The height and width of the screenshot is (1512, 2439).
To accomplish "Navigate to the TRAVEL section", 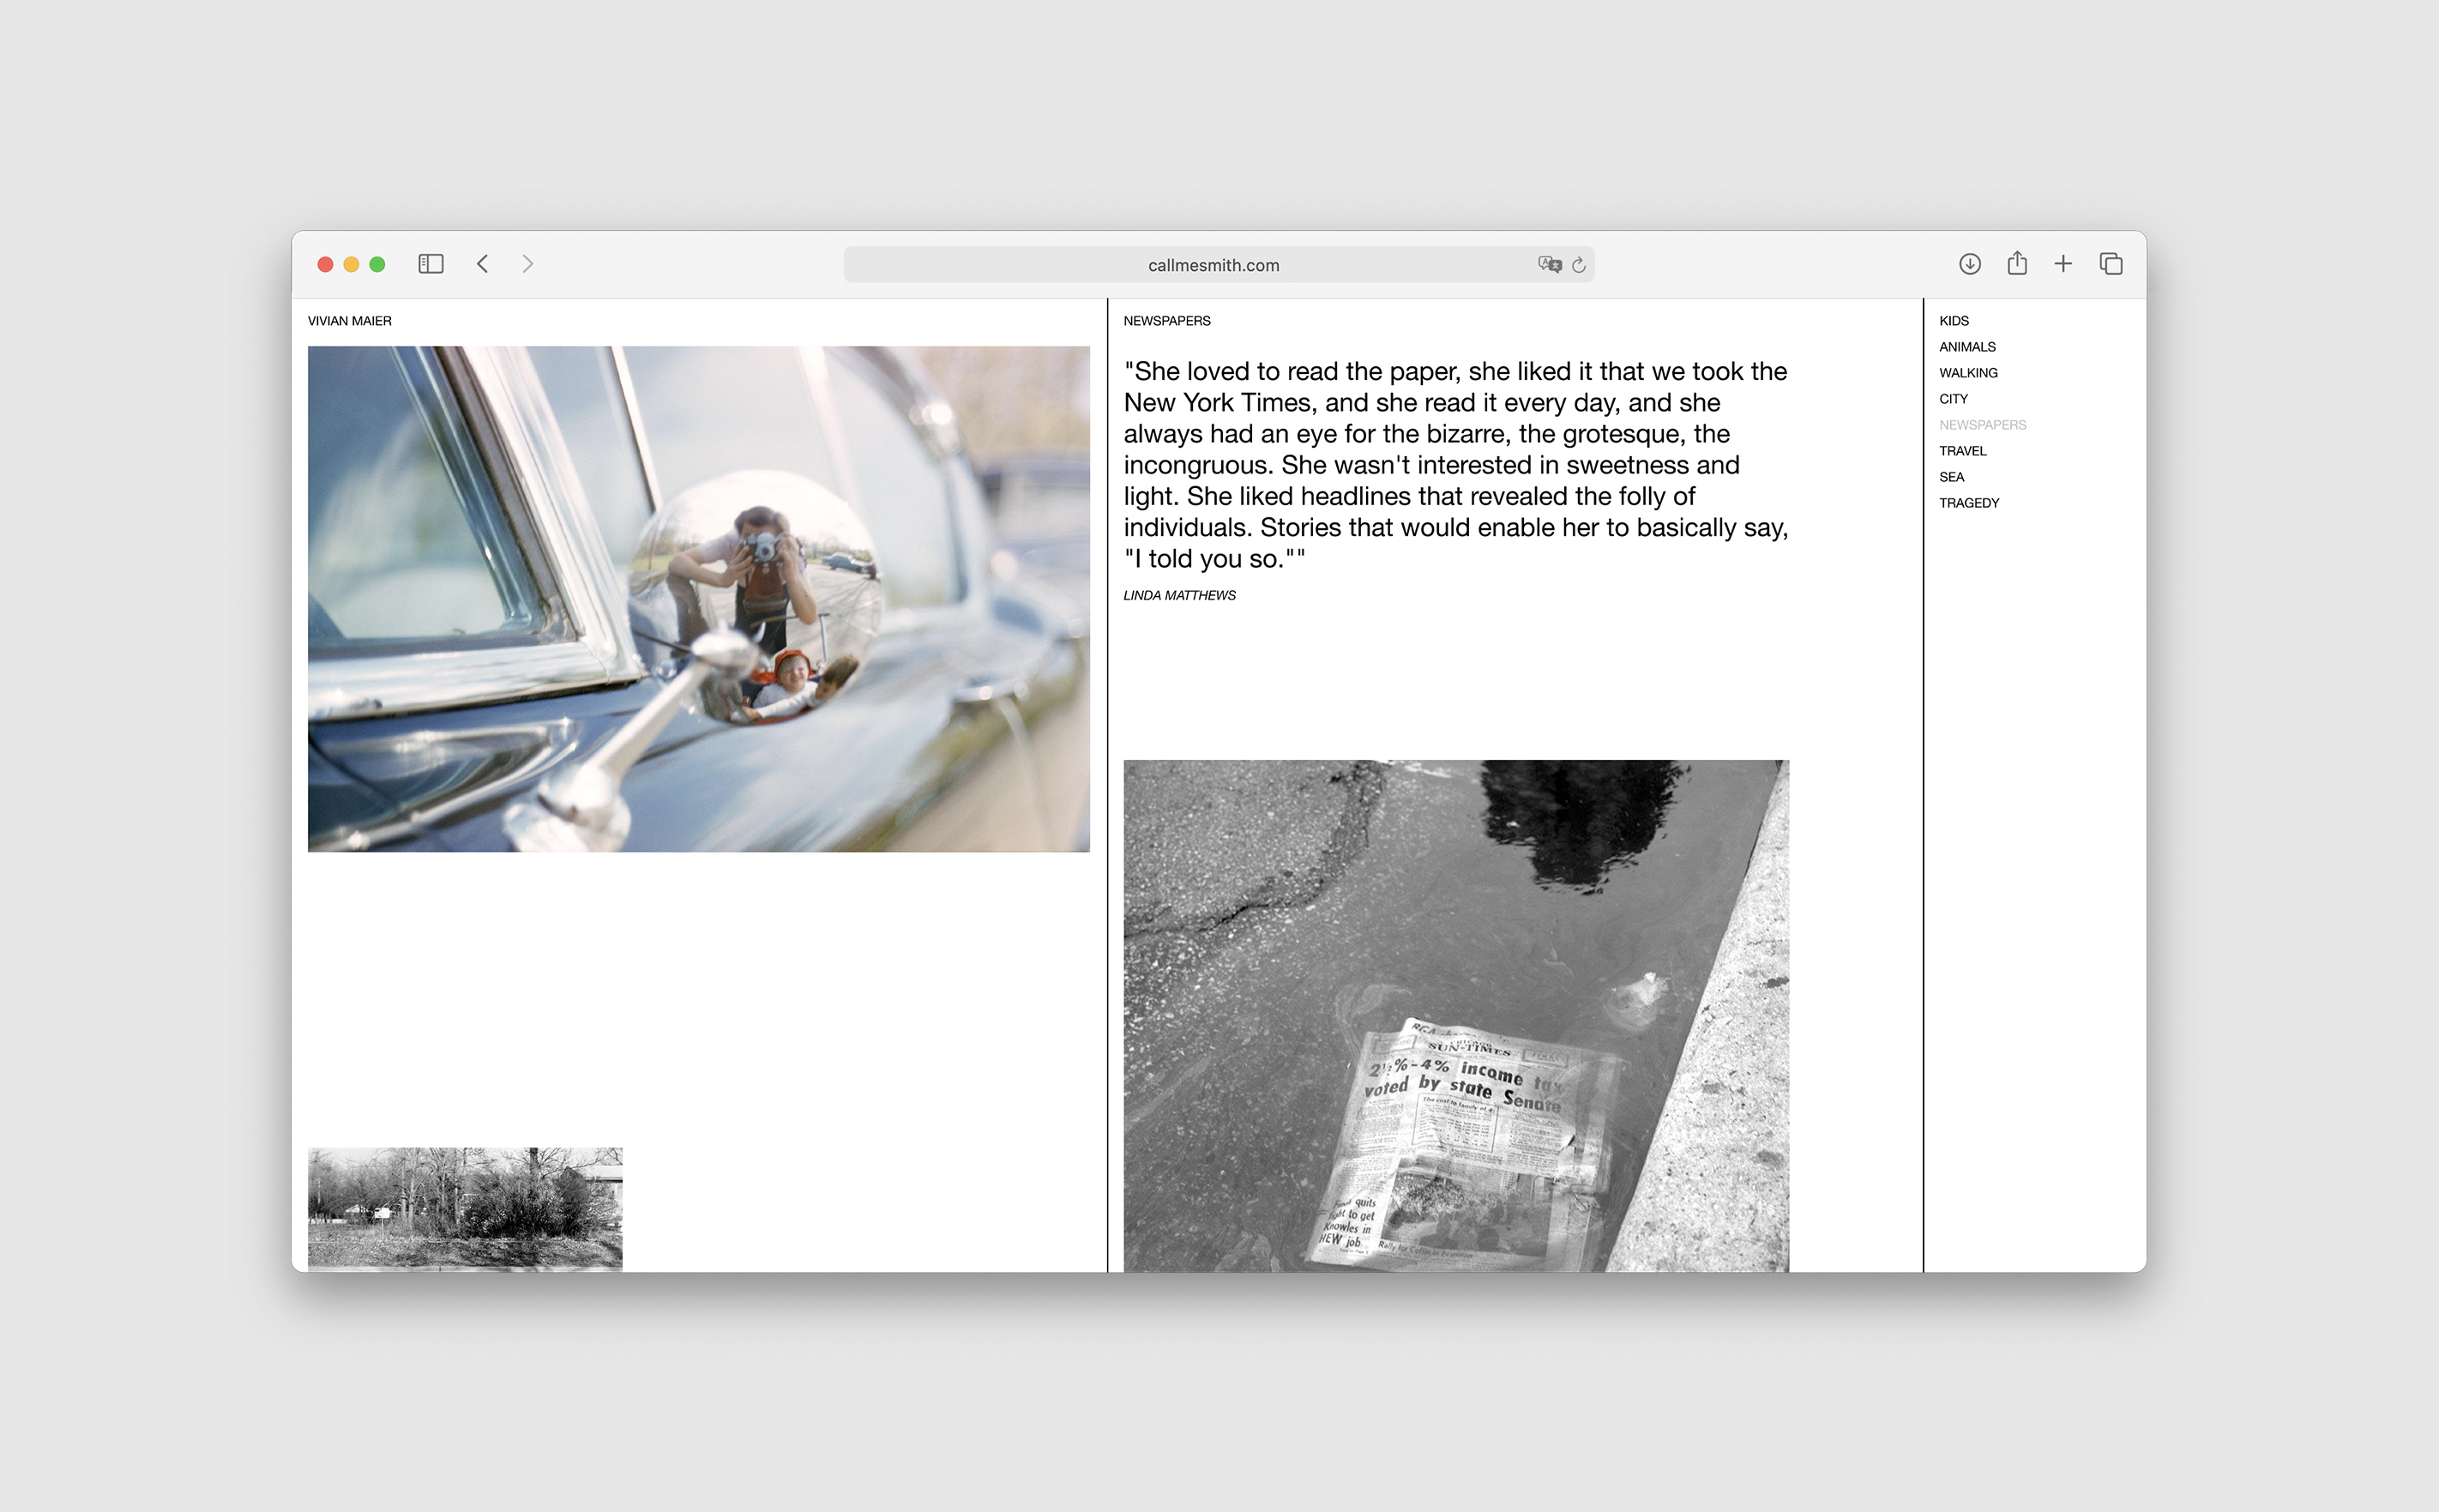I will [x=1962, y=451].
